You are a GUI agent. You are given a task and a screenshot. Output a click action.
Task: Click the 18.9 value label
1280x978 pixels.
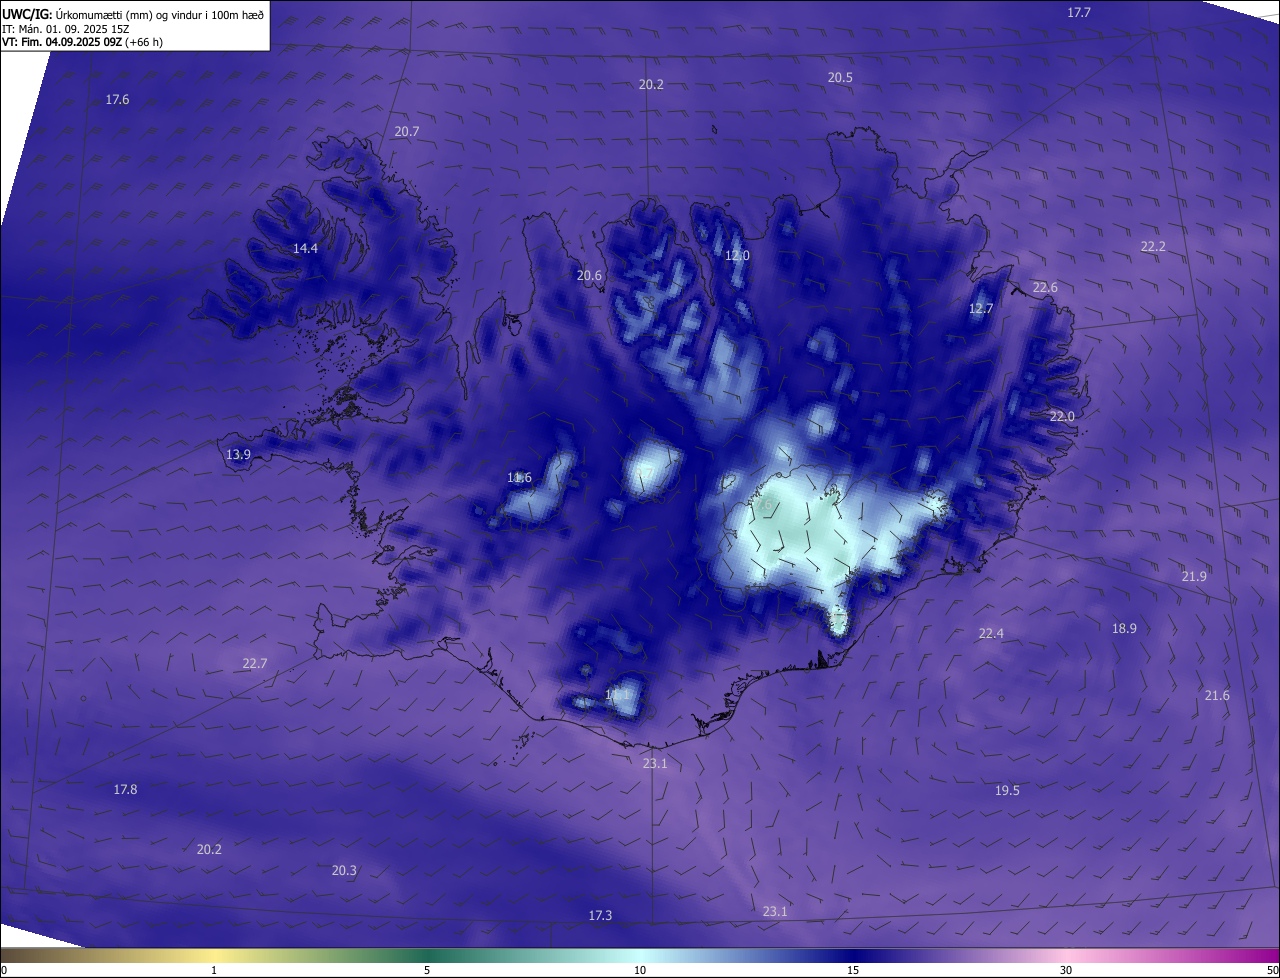[x=1124, y=629]
